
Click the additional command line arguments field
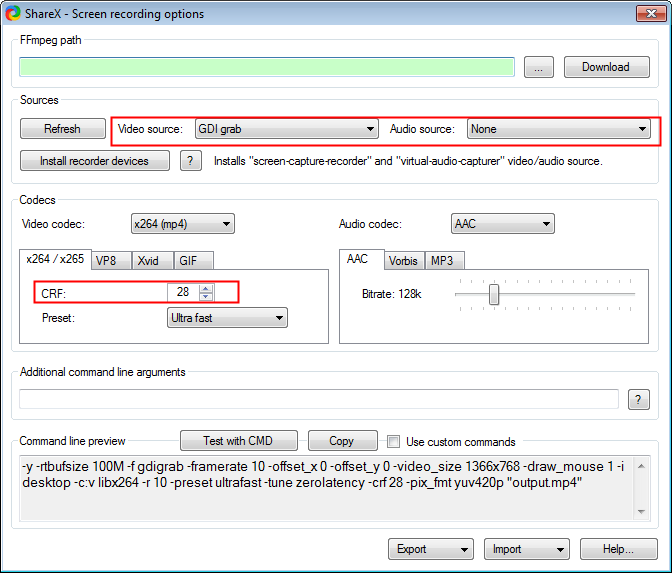point(319,399)
